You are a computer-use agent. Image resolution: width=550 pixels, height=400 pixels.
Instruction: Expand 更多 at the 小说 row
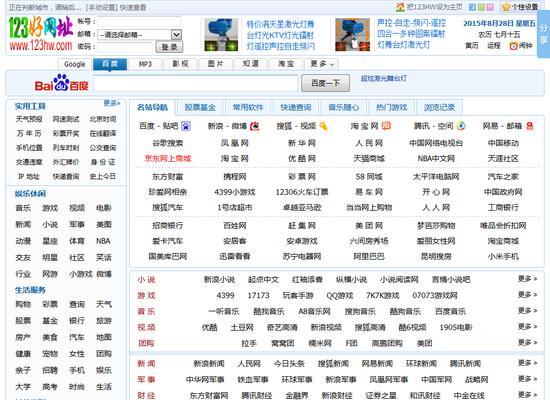tap(528, 279)
